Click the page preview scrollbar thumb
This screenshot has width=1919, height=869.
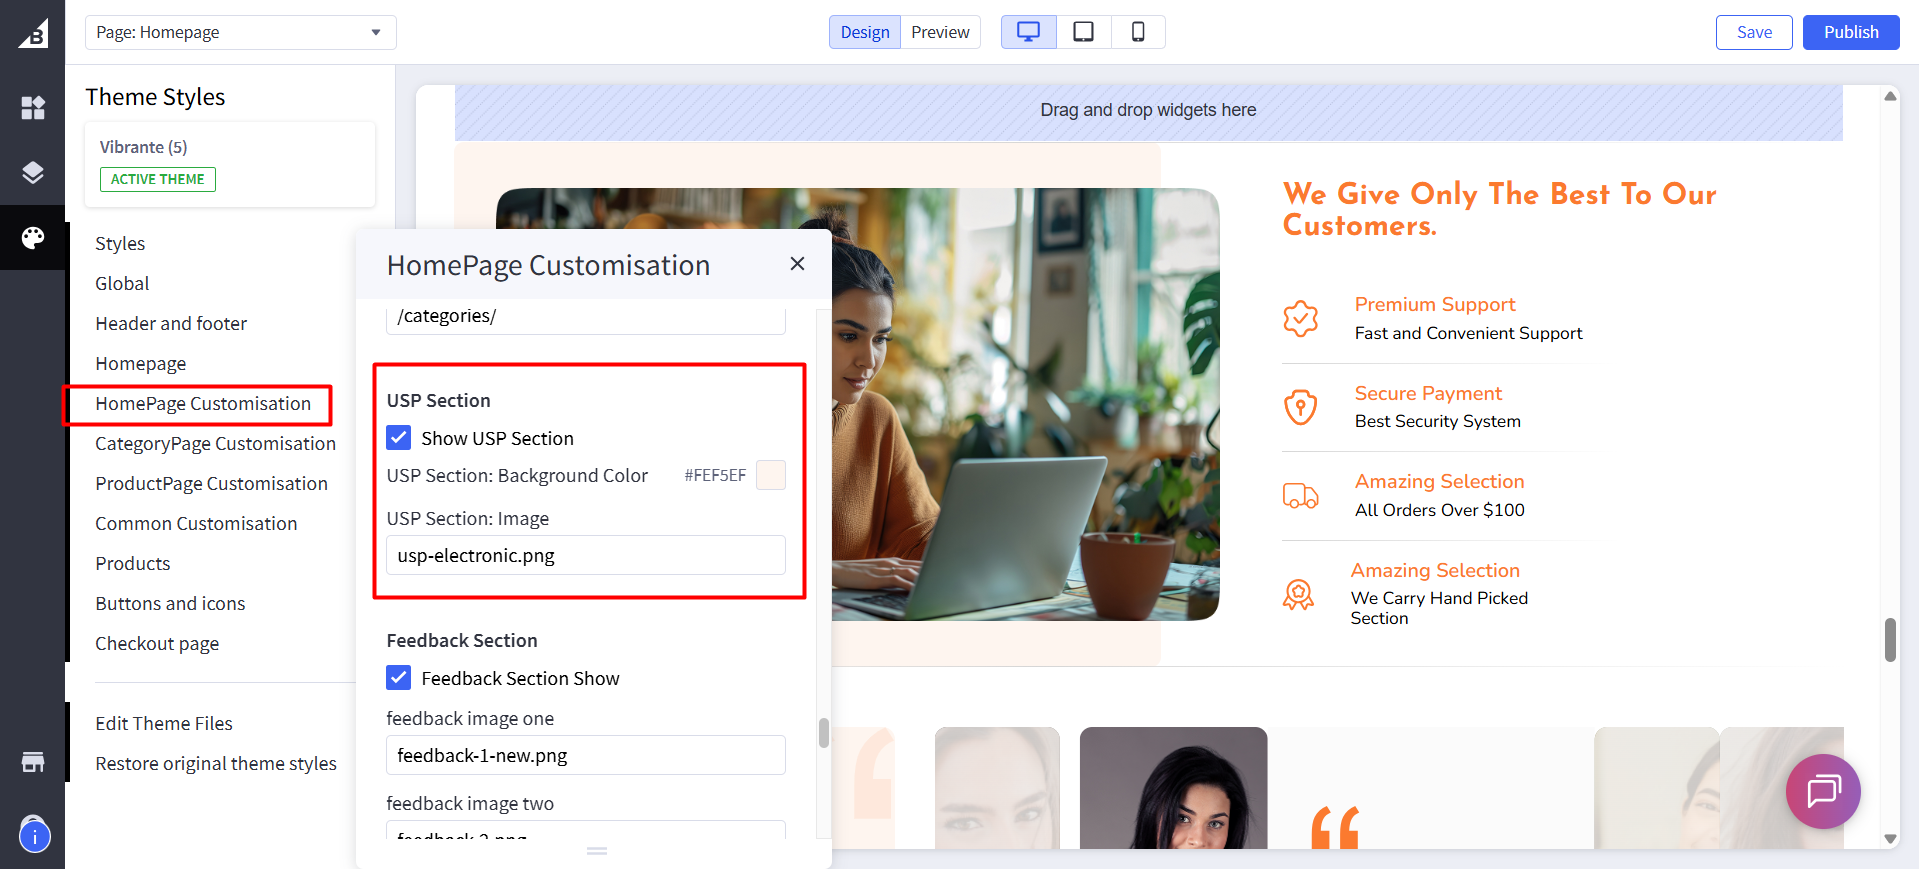[x=1890, y=640]
